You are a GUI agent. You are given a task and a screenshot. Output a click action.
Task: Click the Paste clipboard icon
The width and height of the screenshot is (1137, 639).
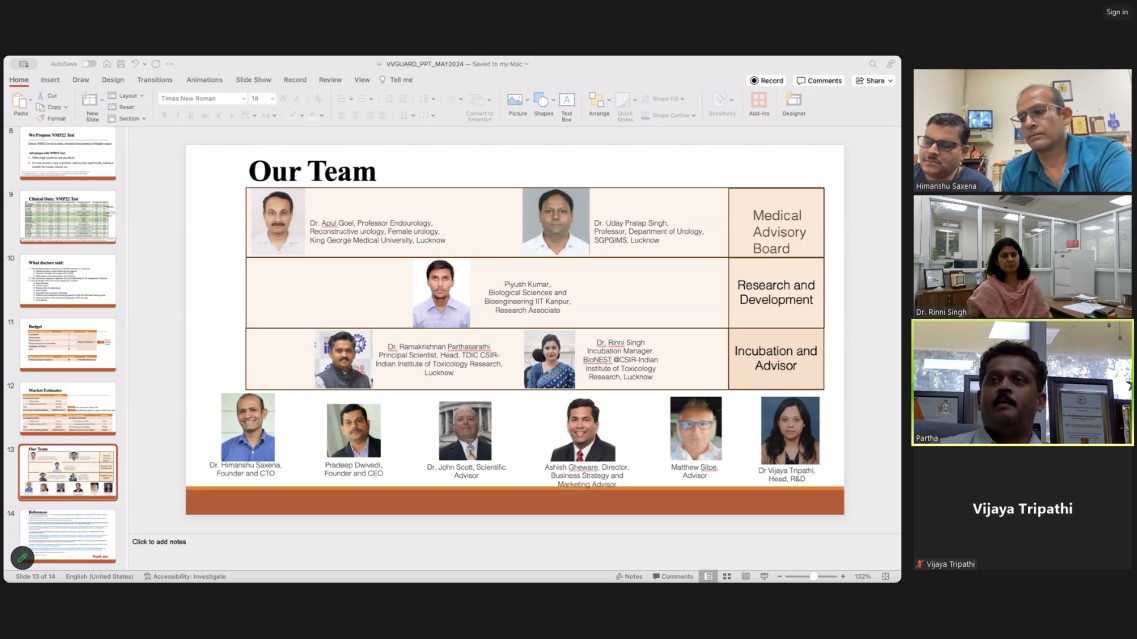(x=20, y=102)
